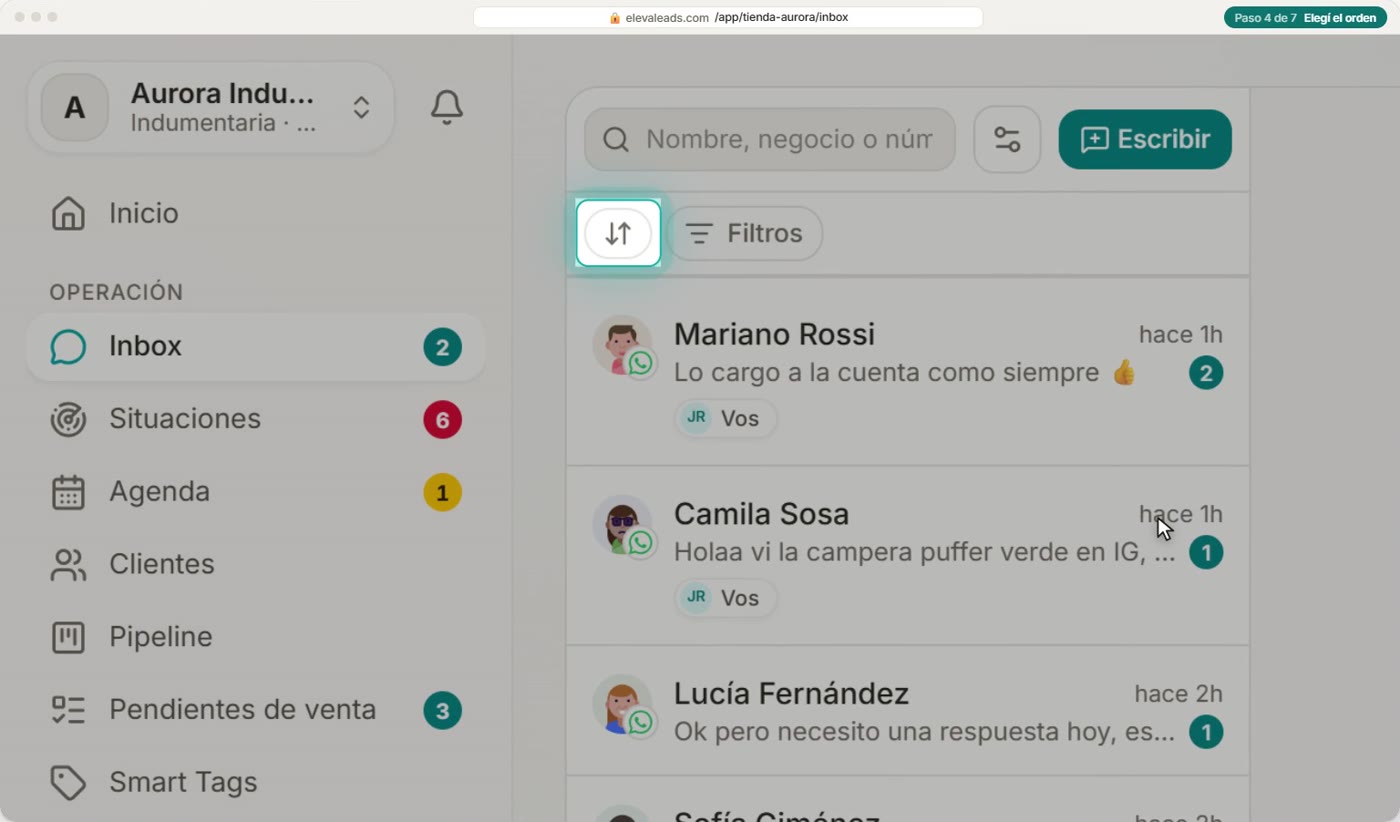This screenshot has width=1400, height=822.
Task: Click the Pendientes de venta checklist icon
Action: 68,710
